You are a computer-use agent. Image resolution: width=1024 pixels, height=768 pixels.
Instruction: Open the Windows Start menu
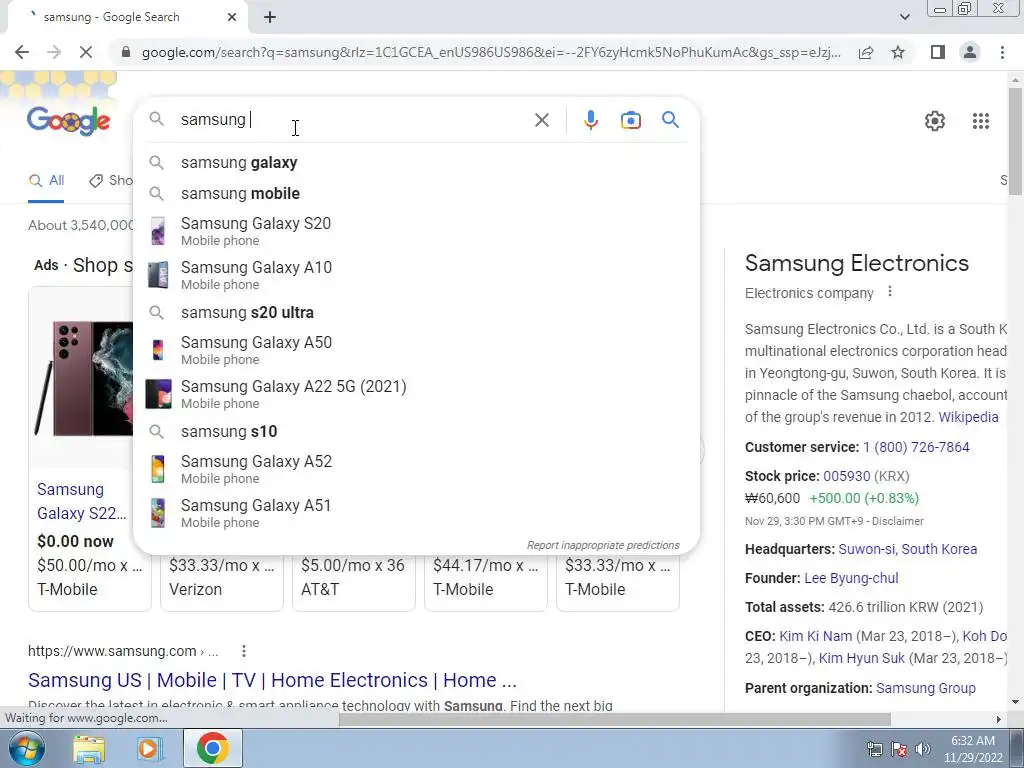[26, 748]
